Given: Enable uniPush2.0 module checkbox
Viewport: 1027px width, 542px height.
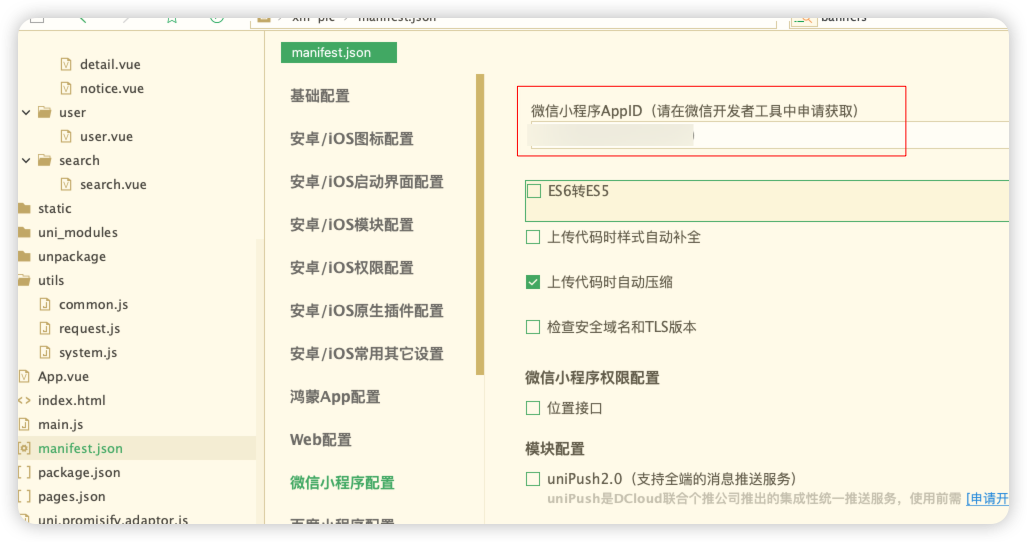Looking at the screenshot, I should point(533,479).
